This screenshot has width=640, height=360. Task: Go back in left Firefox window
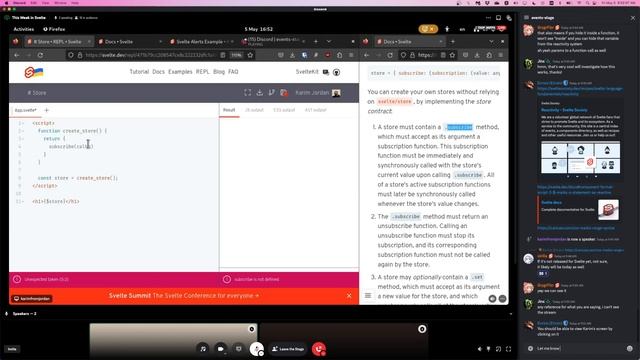coord(17,55)
